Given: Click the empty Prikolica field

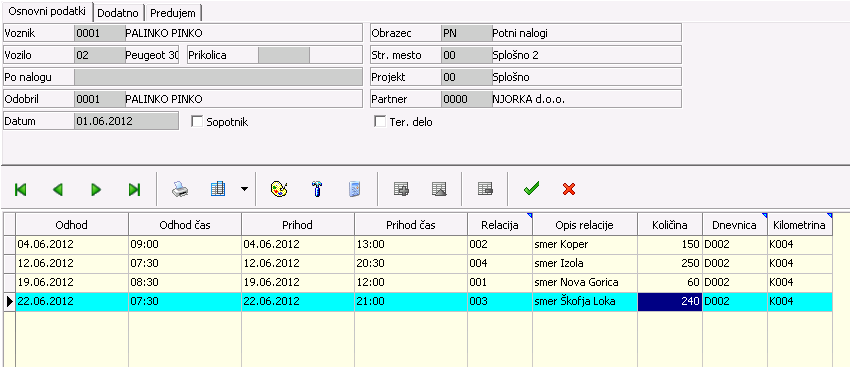Looking at the screenshot, I should pyautogui.click(x=284, y=55).
